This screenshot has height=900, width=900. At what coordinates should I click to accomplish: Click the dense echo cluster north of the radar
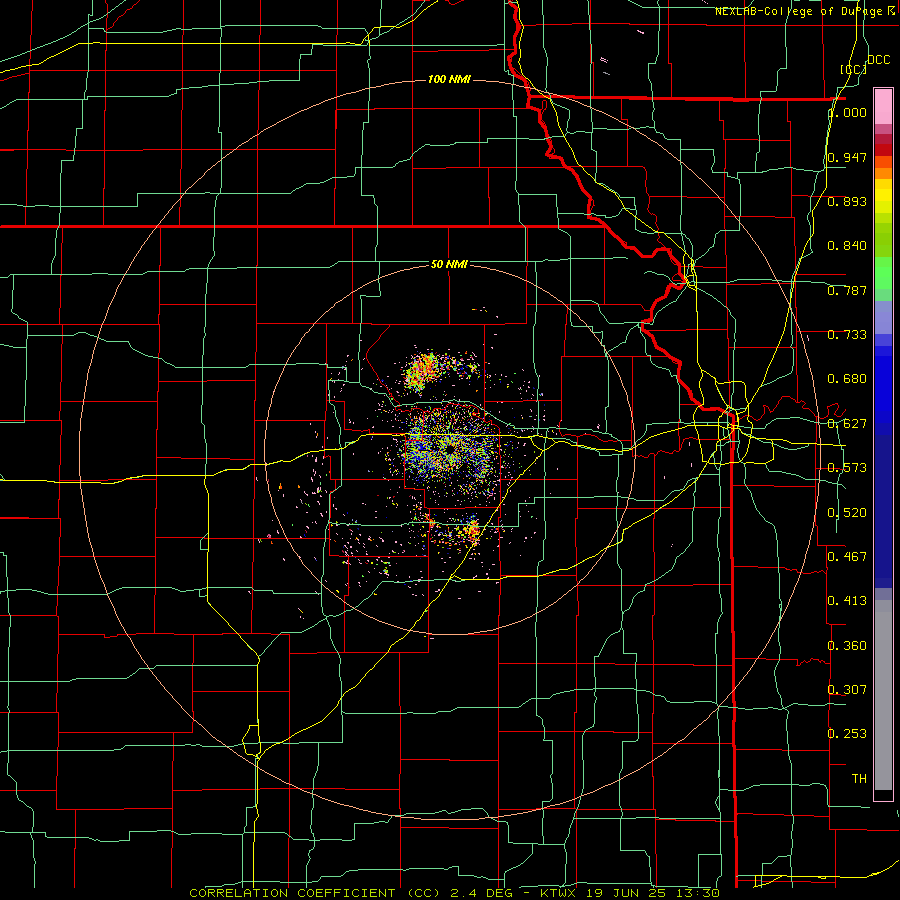pos(423,370)
